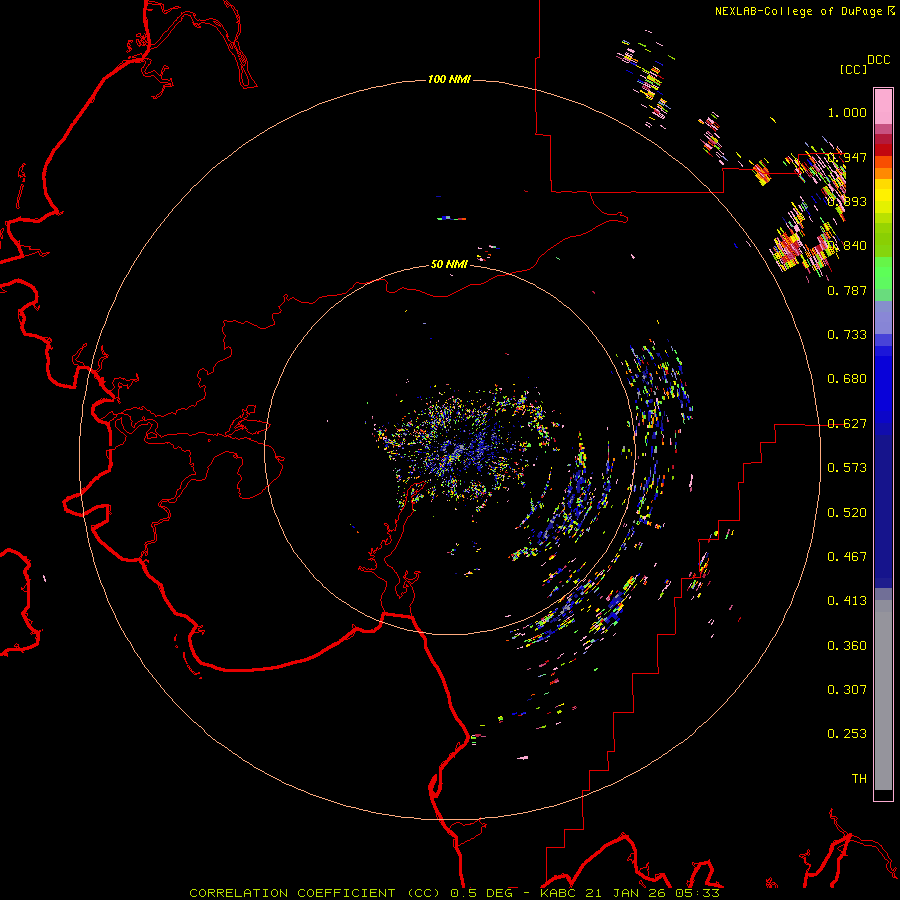Click the '05:33' timestamp in the caption
900x900 pixels.
(698, 893)
